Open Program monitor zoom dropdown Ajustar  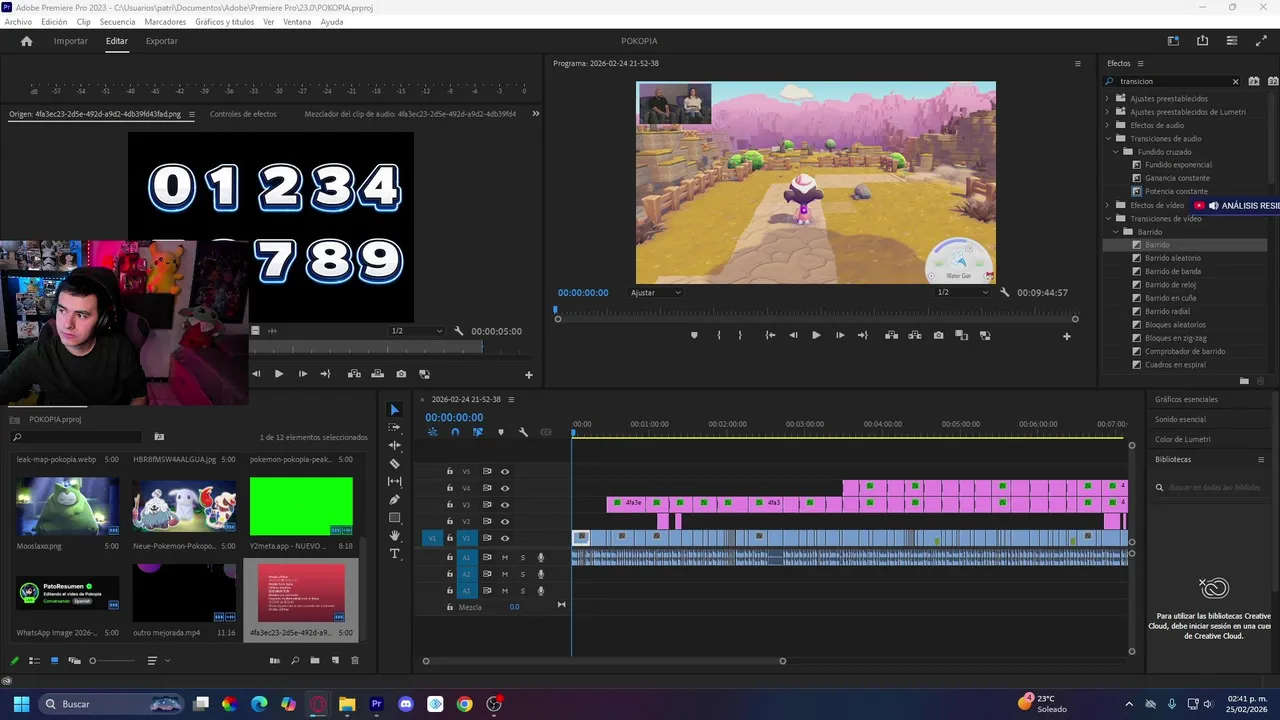click(x=656, y=292)
